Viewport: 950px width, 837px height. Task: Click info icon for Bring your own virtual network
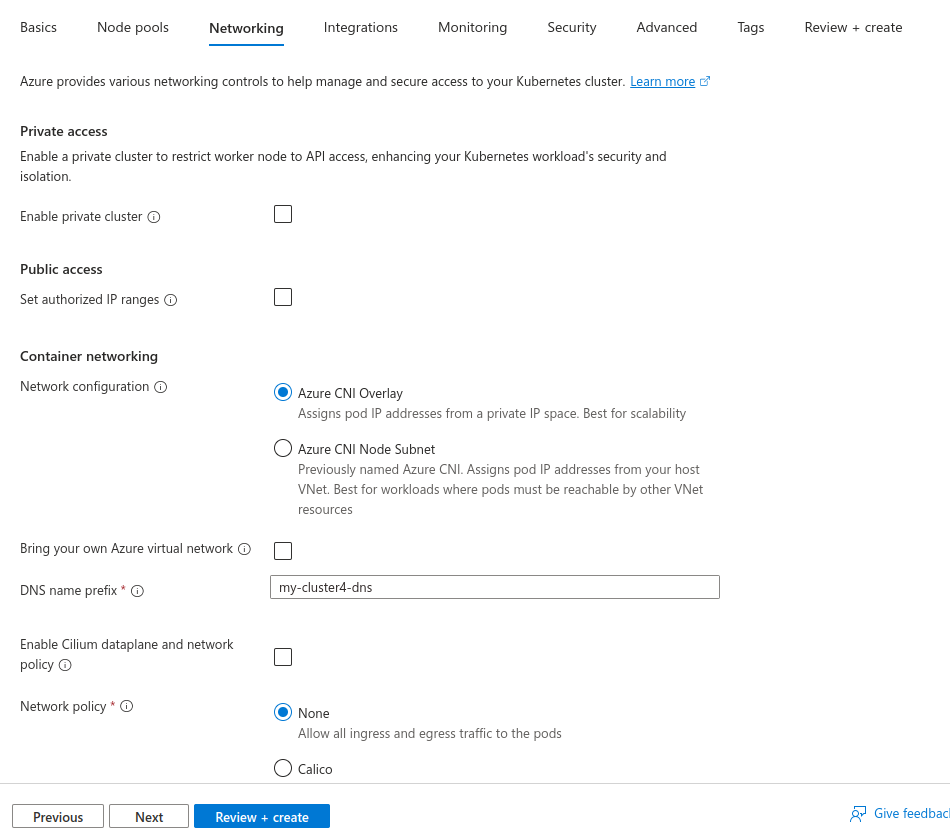point(245,549)
